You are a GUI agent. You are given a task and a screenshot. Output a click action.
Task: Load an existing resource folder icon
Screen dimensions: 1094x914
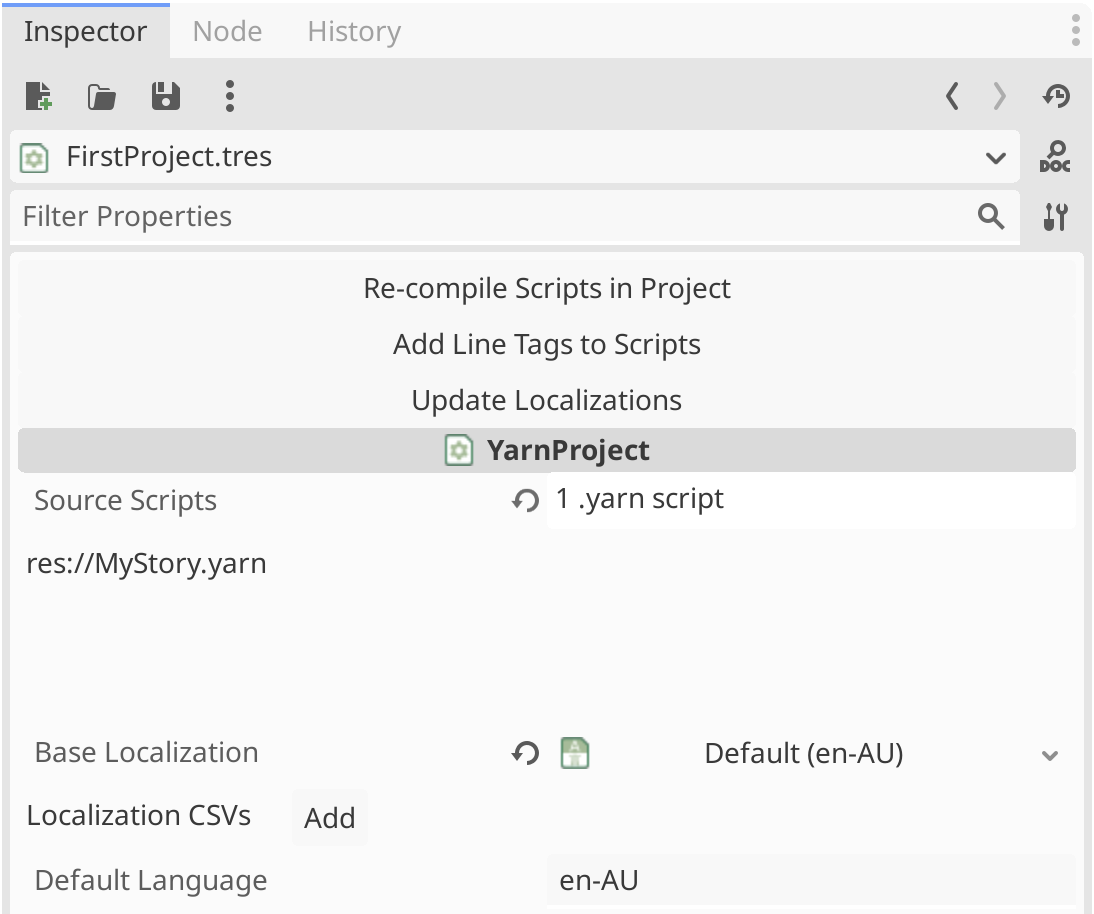click(x=101, y=96)
